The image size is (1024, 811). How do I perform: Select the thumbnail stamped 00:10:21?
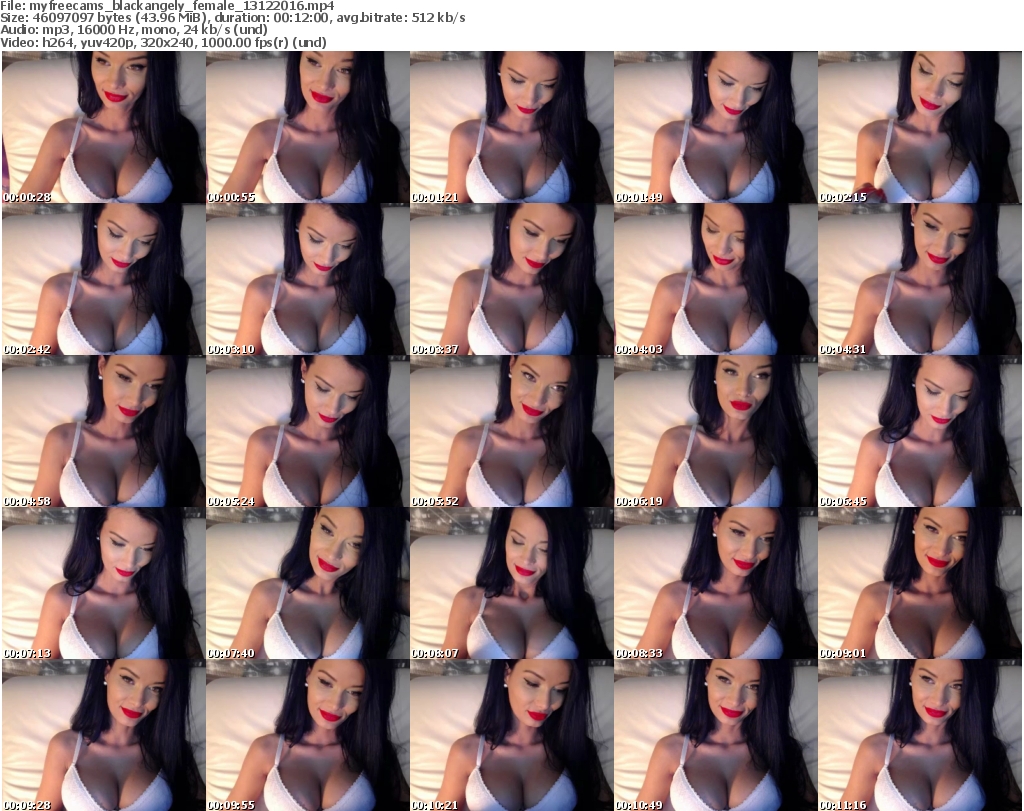coord(511,735)
